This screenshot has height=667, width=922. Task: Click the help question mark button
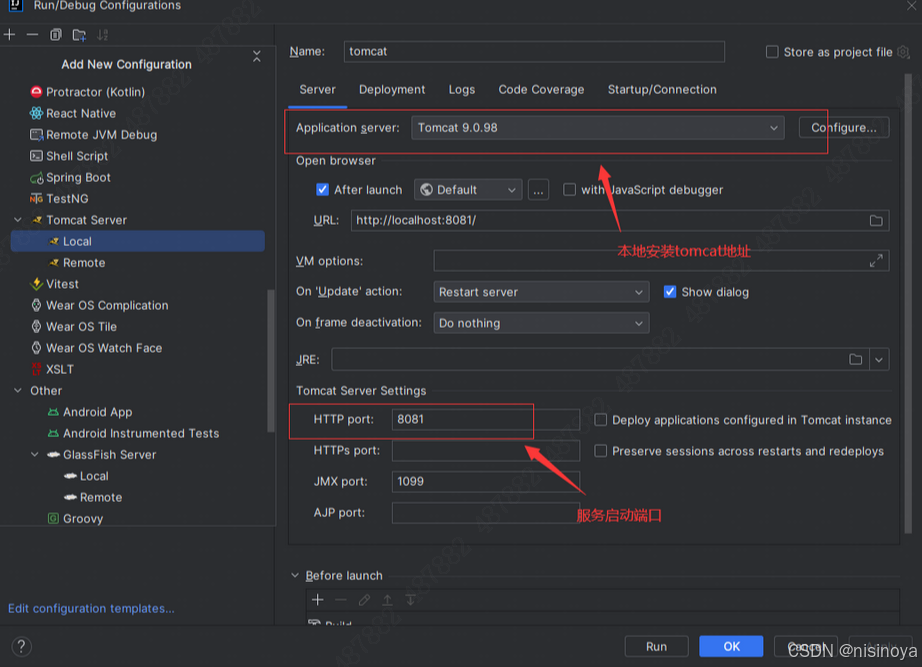[x=21, y=646]
